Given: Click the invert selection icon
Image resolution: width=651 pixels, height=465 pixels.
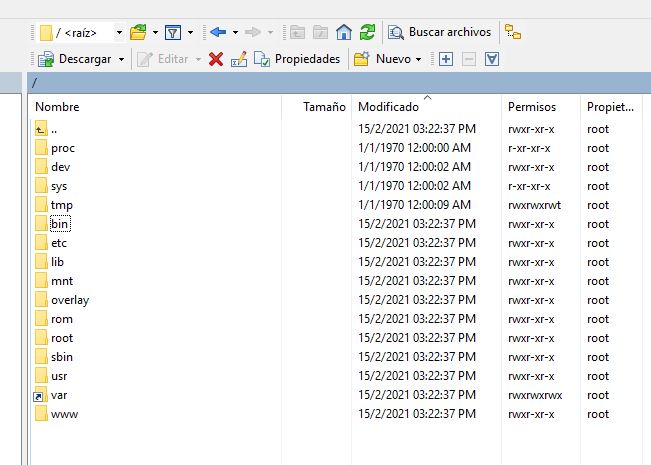Looking at the screenshot, I should [x=492, y=59].
